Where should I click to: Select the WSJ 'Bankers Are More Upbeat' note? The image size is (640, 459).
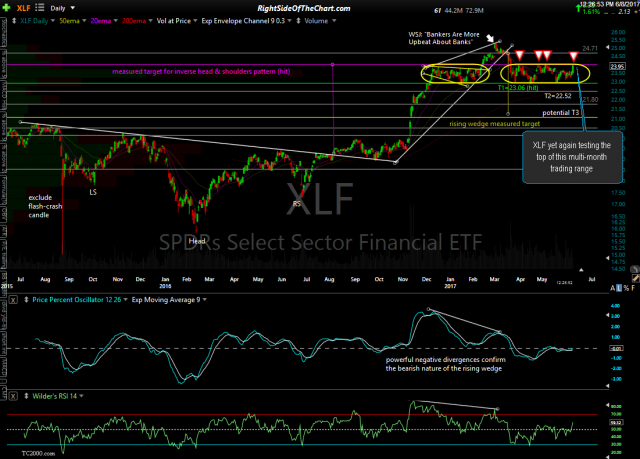pos(444,38)
